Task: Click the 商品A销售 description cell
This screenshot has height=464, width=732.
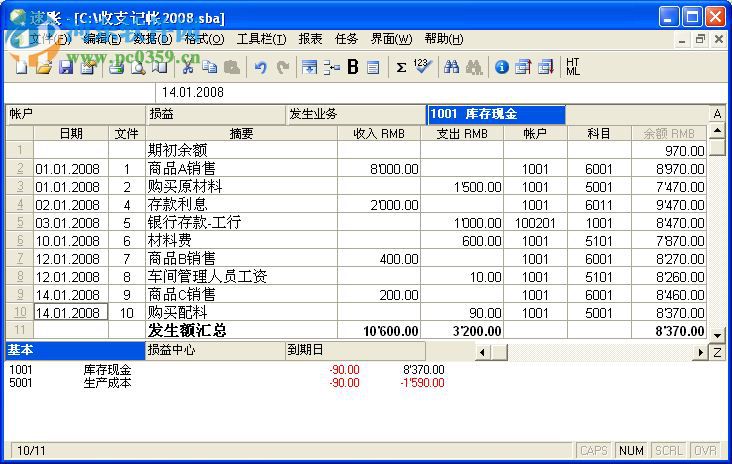Action: click(241, 169)
